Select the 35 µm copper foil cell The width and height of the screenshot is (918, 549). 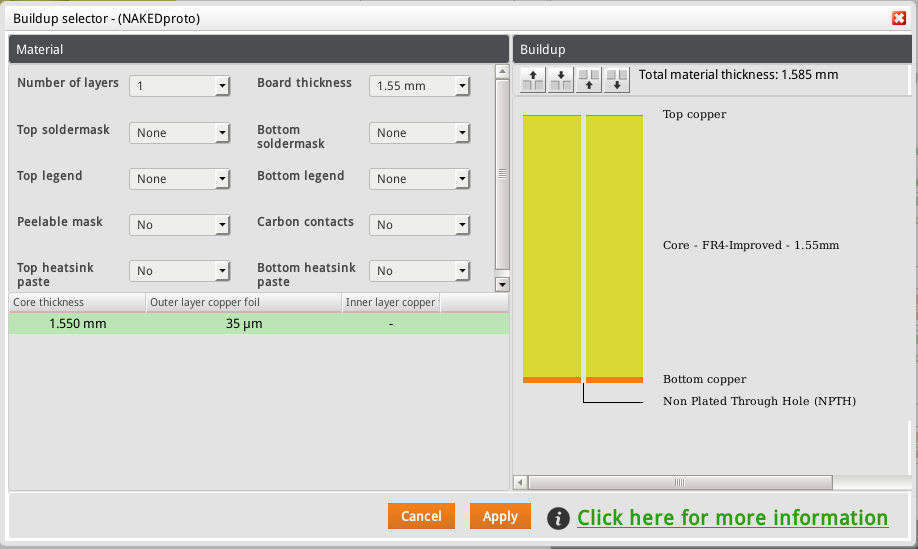(244, 324)
